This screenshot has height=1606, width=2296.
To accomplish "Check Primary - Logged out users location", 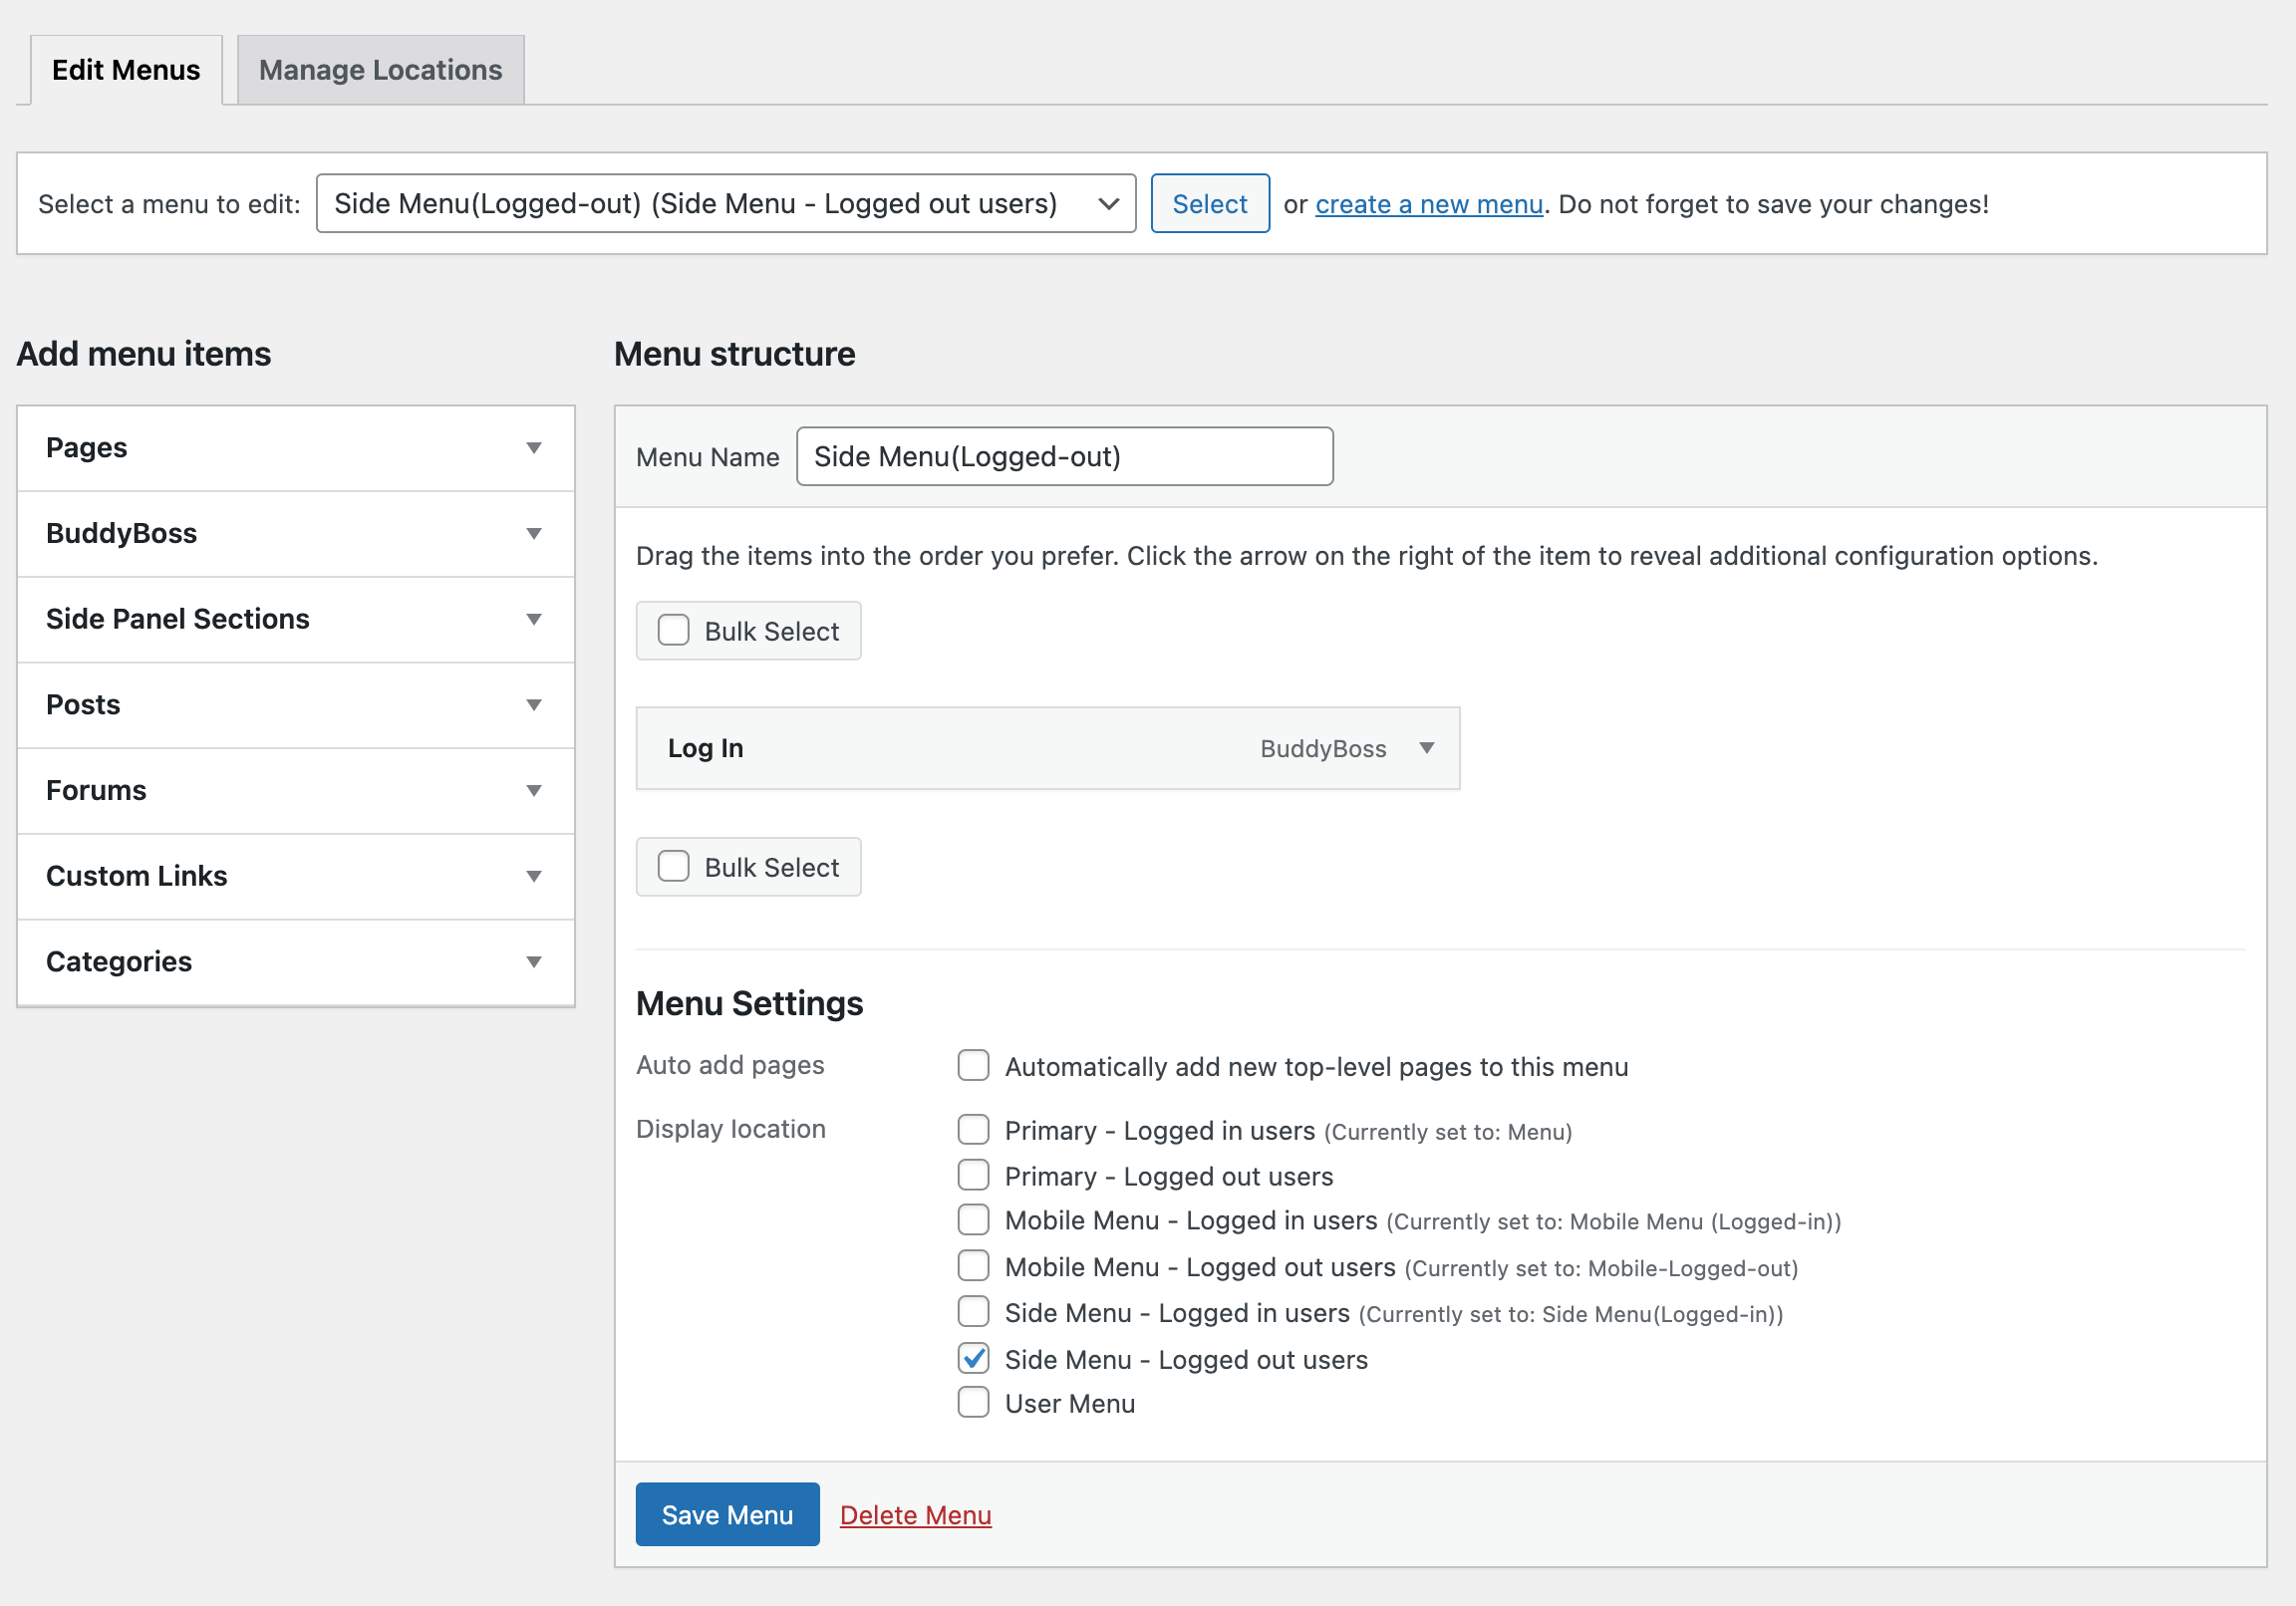I will coord(973,1176).
